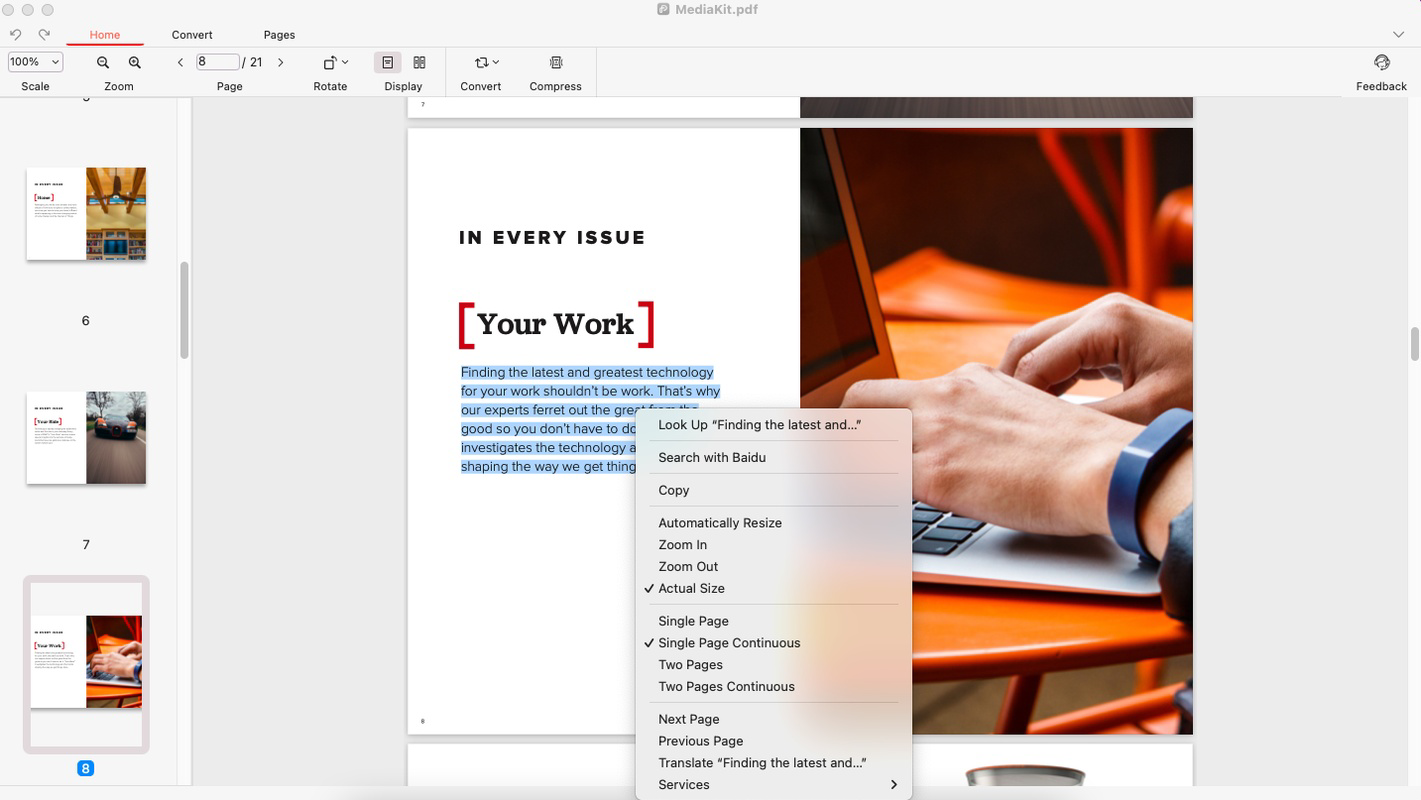Switch to Single Page mode
The image size is (1421, 800).
692,620
